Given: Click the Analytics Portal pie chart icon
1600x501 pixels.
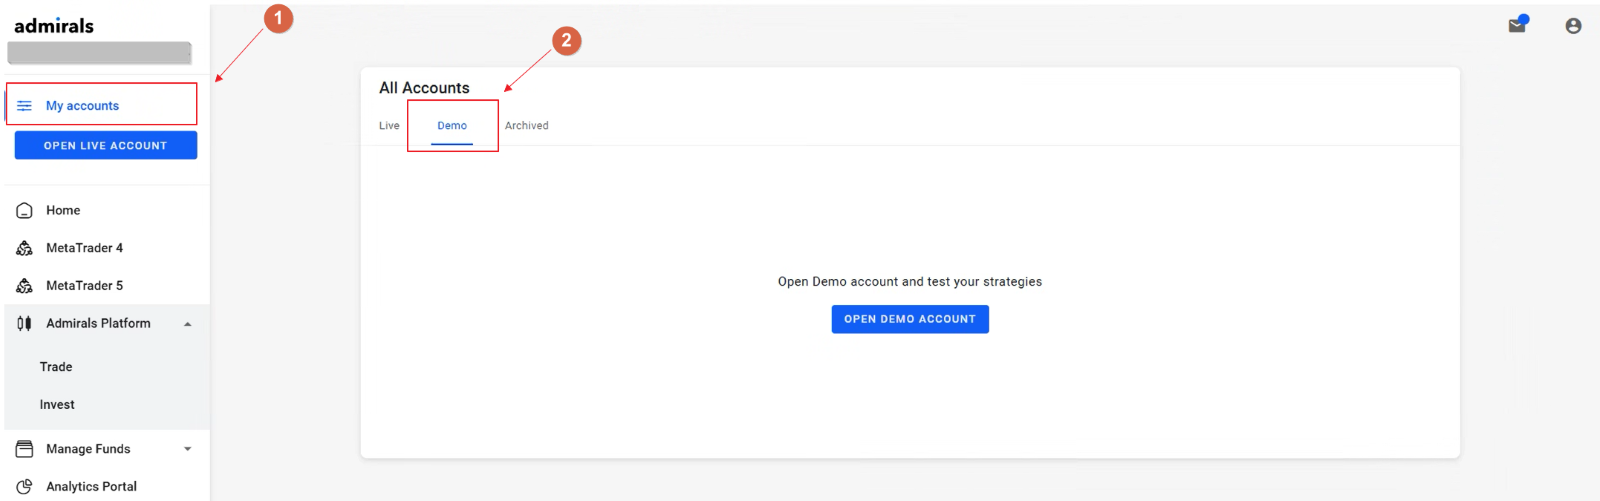Looking at the screenshot, I should [25, 487].
